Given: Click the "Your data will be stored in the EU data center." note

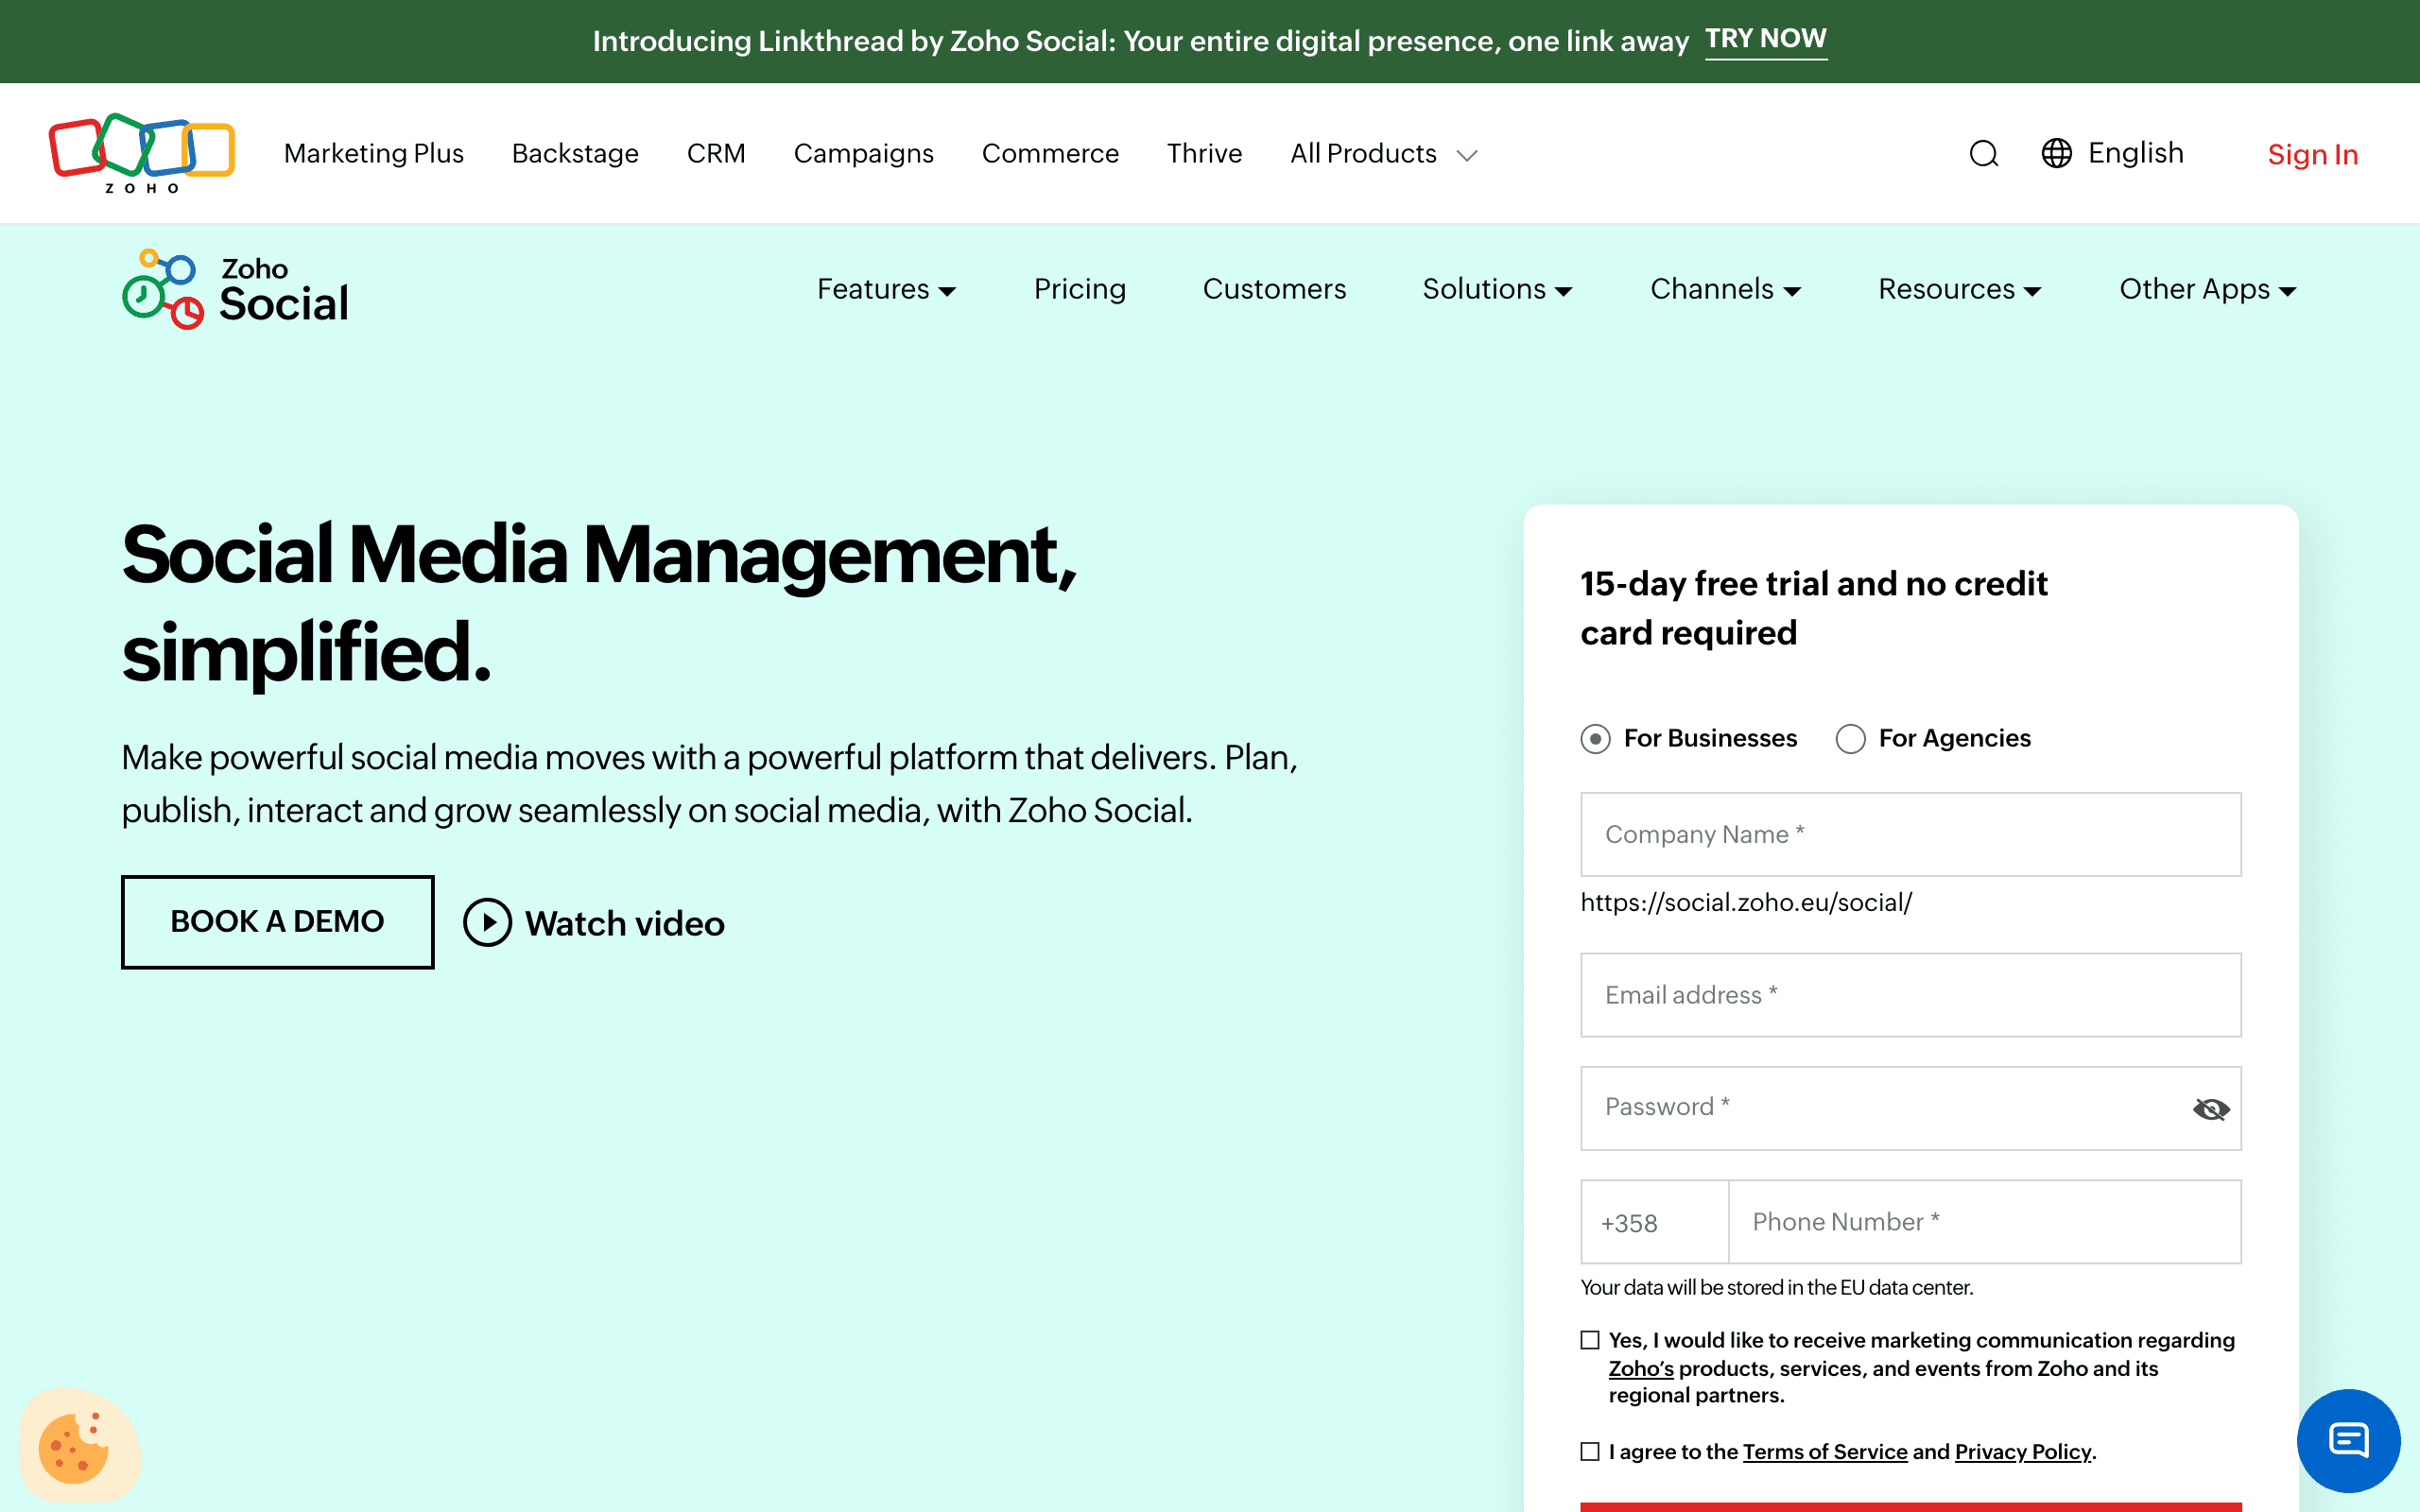Looking at the screenshot, I should click(1777, 1287).
